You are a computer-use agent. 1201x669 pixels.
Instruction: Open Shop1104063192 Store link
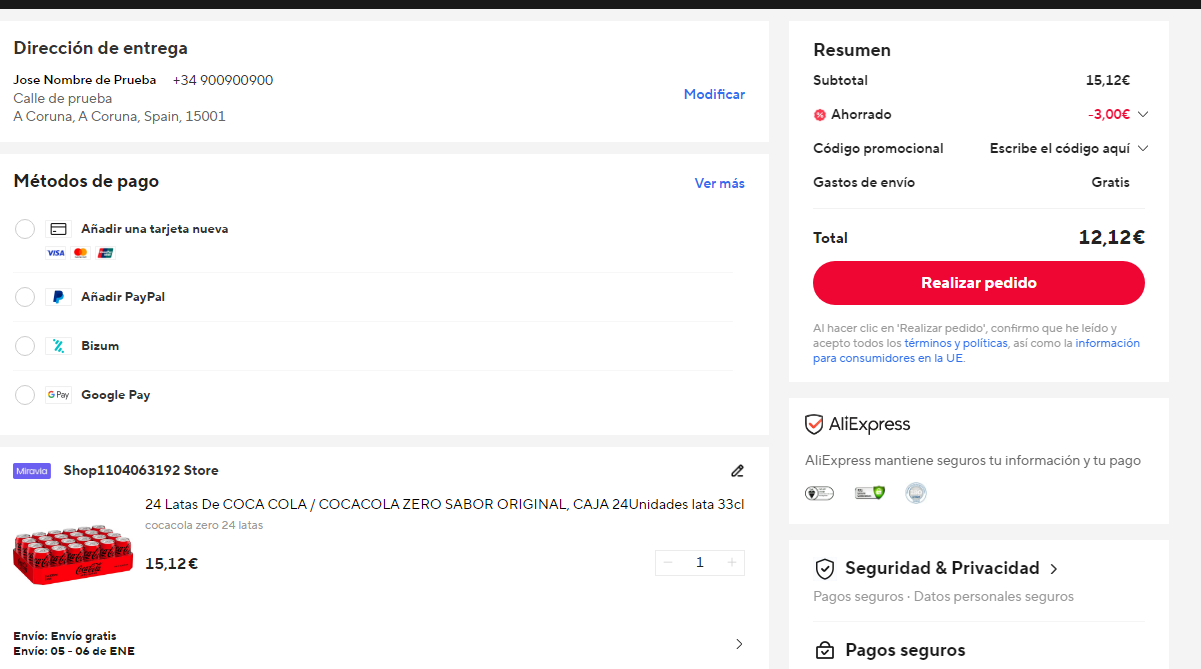point(141,470)
